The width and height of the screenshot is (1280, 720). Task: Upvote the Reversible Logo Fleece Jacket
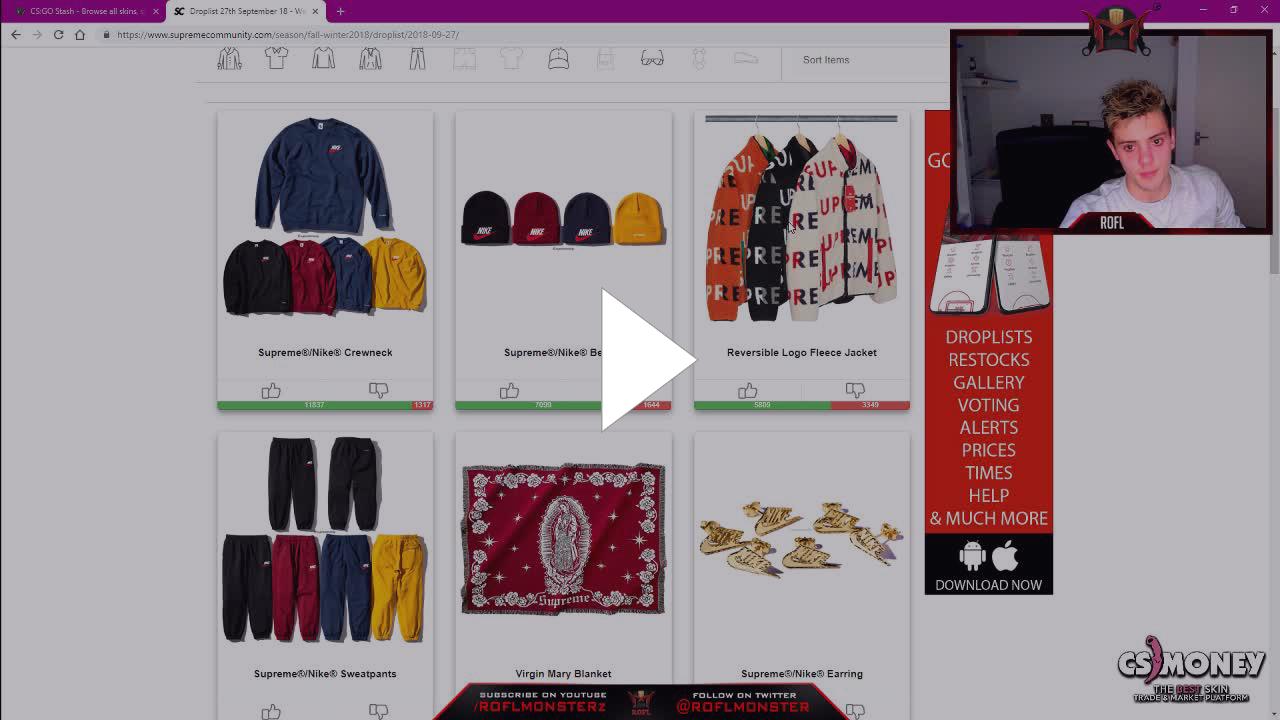pyautogui.click(x=748, y=390)
